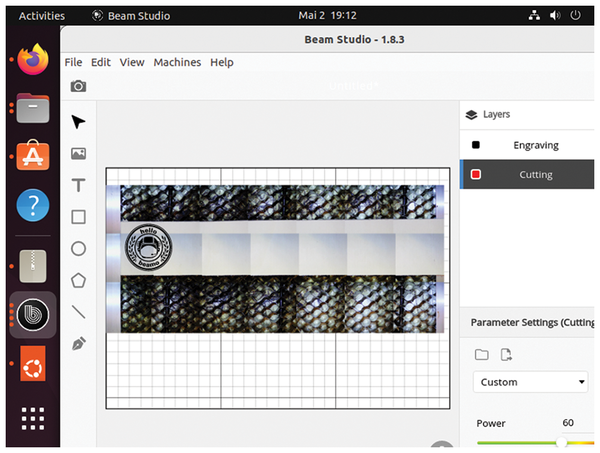This screenshot has width=600, height=453.
Task: Activate the Pen tool
Action: tap(79, 344)
